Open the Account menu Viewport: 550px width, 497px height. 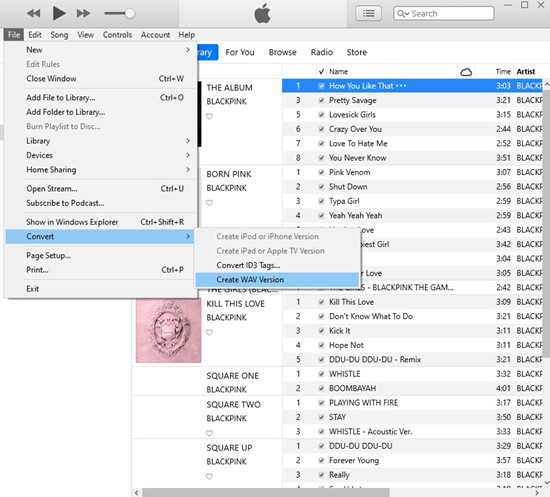pyautogui.click(x=155, y=35)
